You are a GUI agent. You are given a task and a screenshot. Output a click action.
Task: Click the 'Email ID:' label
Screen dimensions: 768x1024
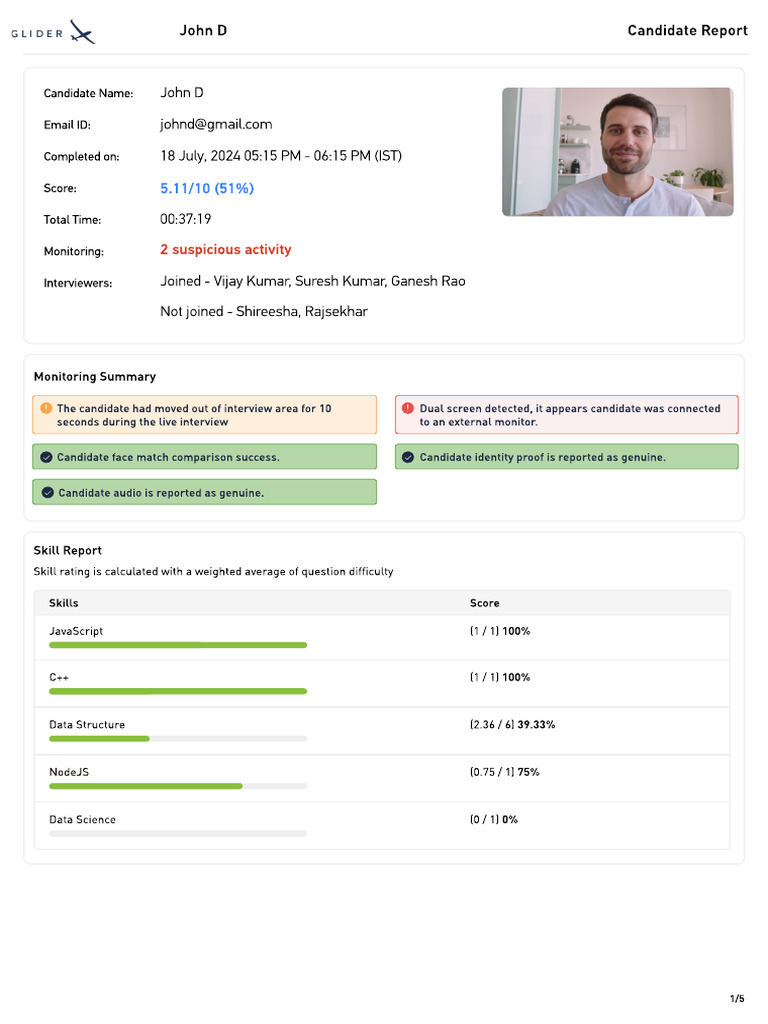coord(67,125)
